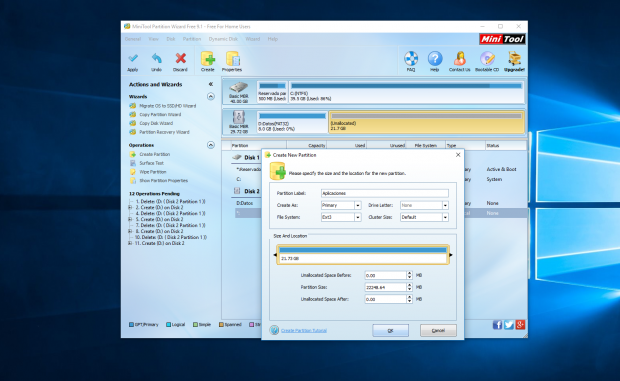The image size is (620, 381).
Task: Click the Partition Label input field
Action: 385,193
